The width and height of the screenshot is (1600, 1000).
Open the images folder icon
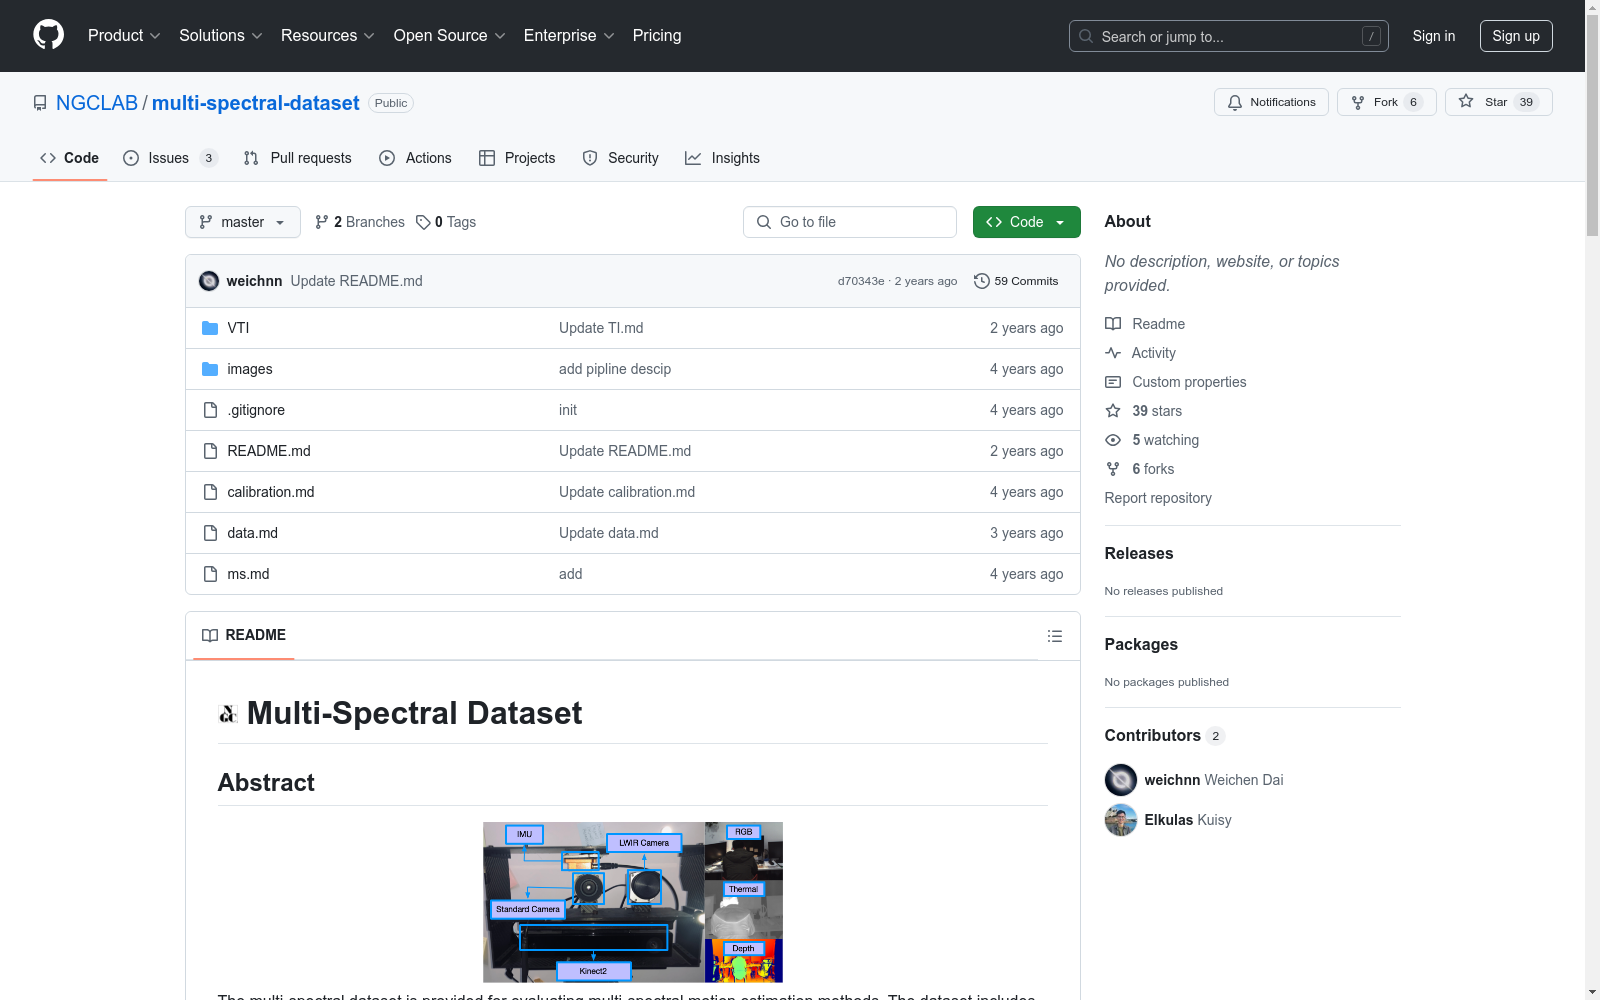(210, 369)
